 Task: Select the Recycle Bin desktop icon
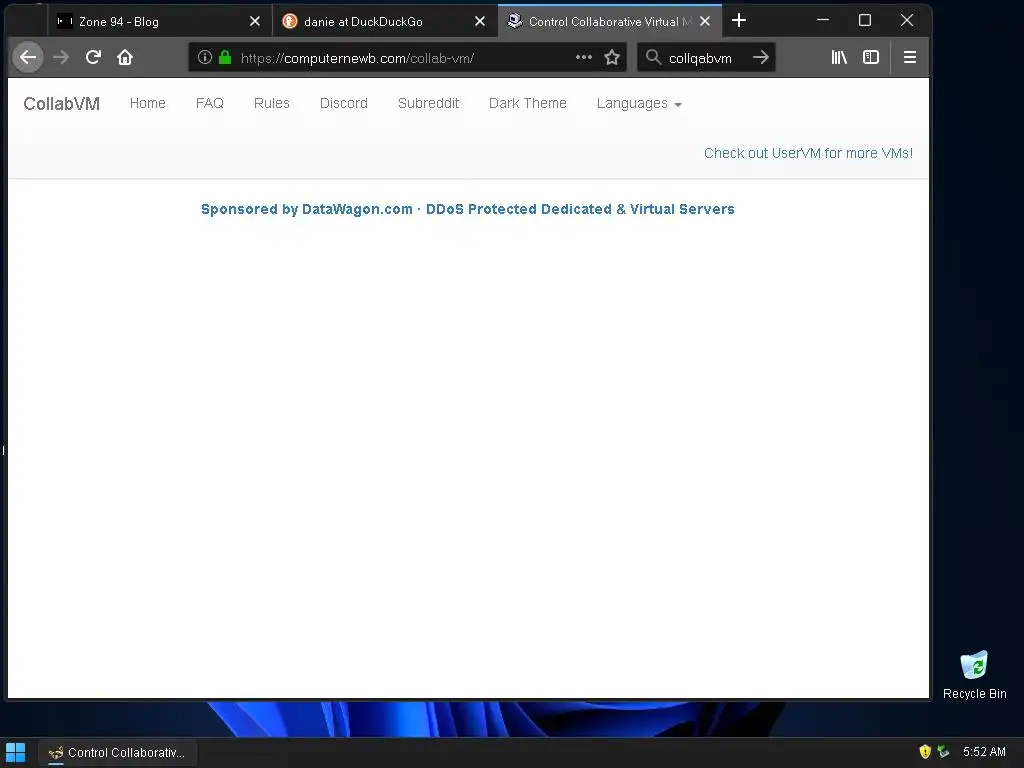(x=974, y=675)
